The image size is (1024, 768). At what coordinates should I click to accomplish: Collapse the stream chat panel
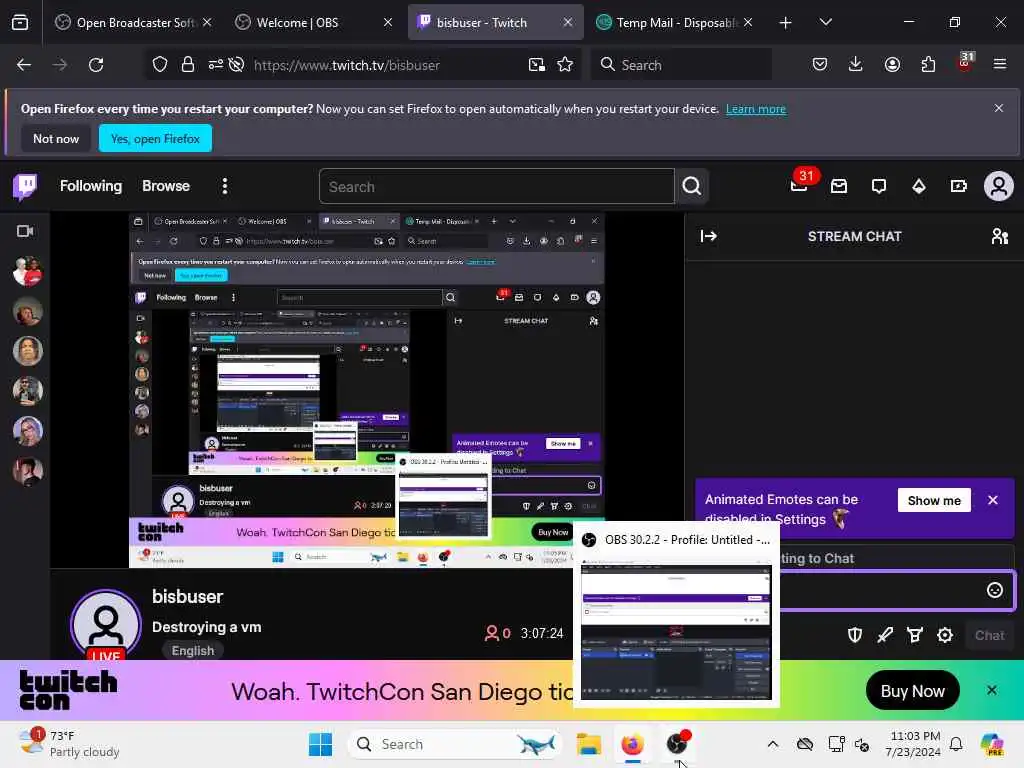tap(709, 236)
